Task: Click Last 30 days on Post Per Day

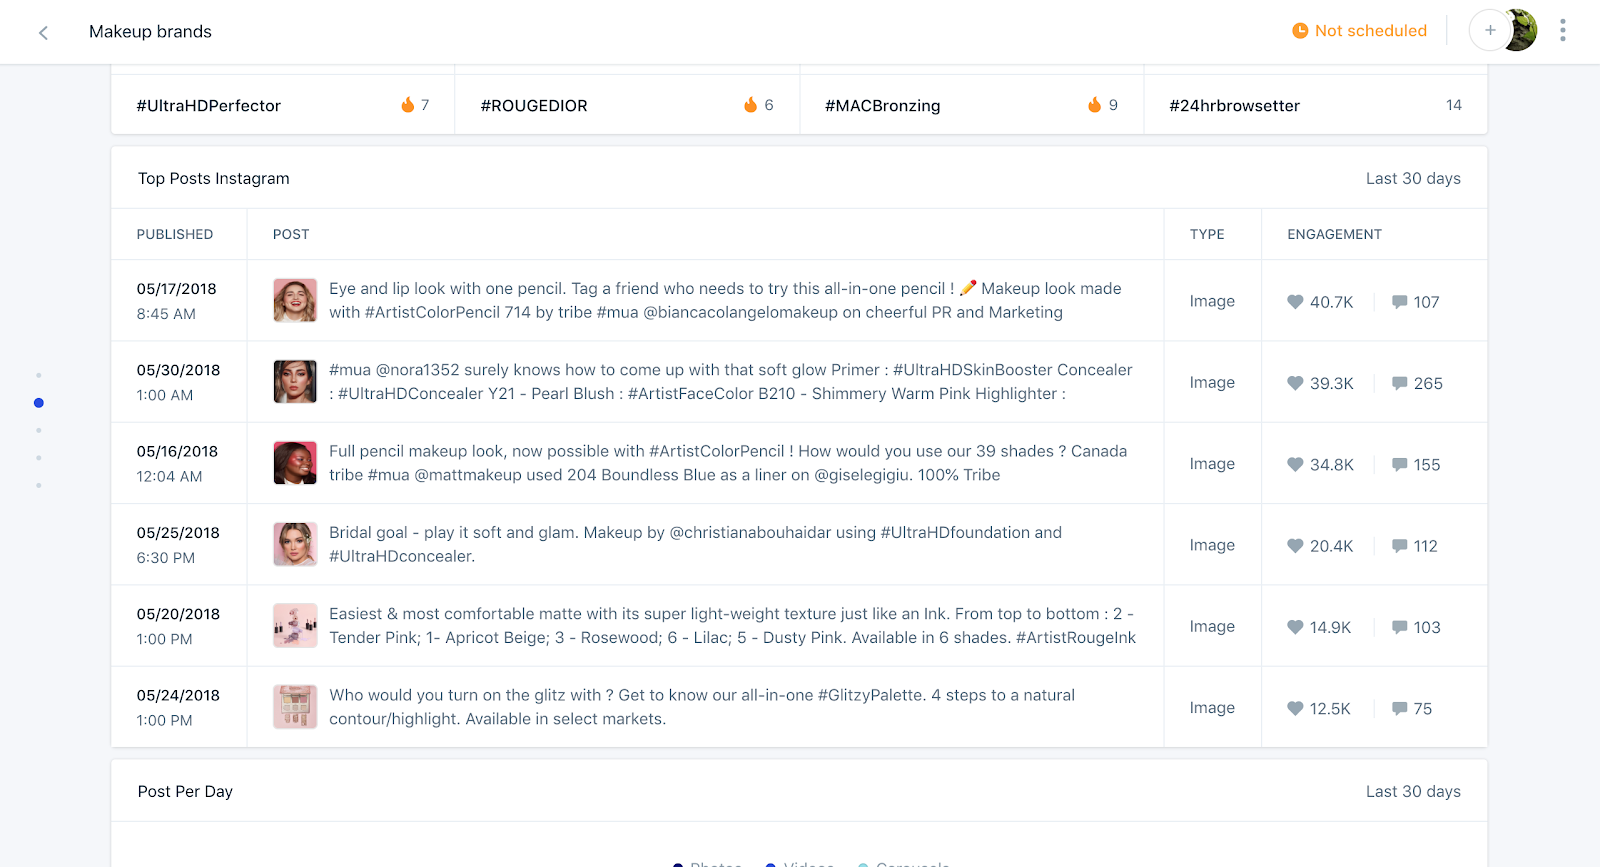Action: pos(1413,791)
